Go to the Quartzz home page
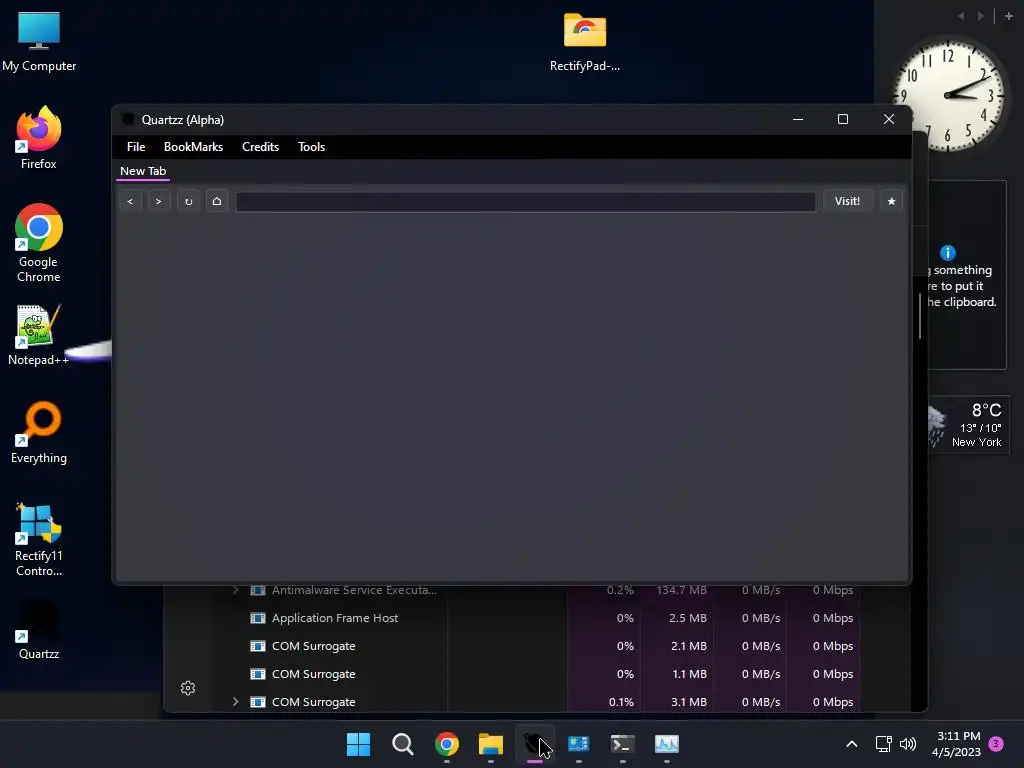 [x=217, y=201]
